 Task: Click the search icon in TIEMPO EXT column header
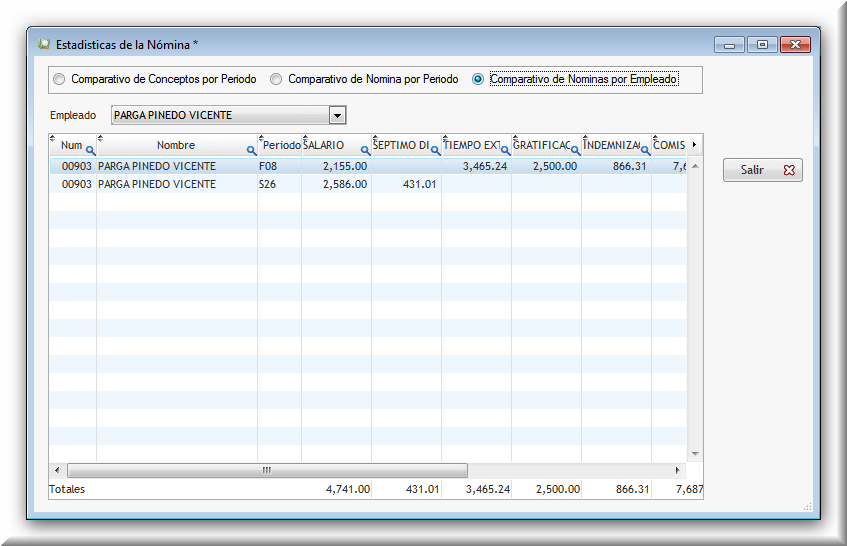coord(505,151)
